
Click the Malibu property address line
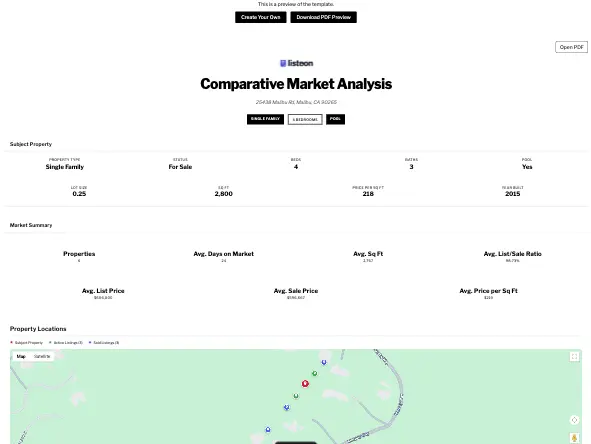(x=296, y=102)
